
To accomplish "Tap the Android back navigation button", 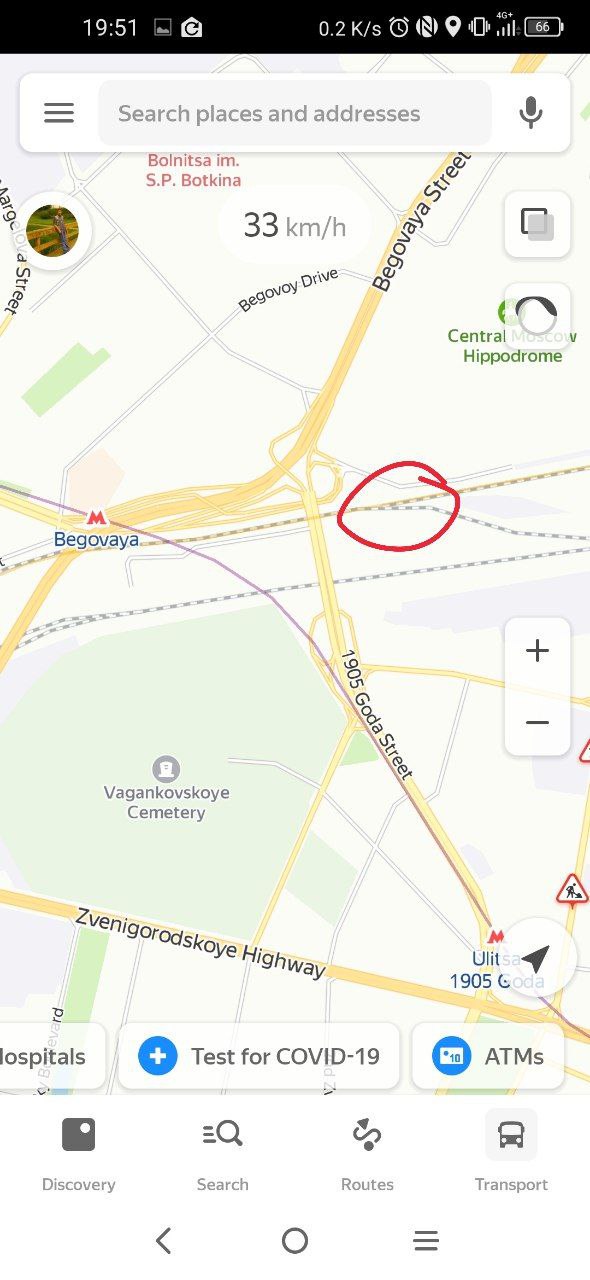I will [164, 1241].
